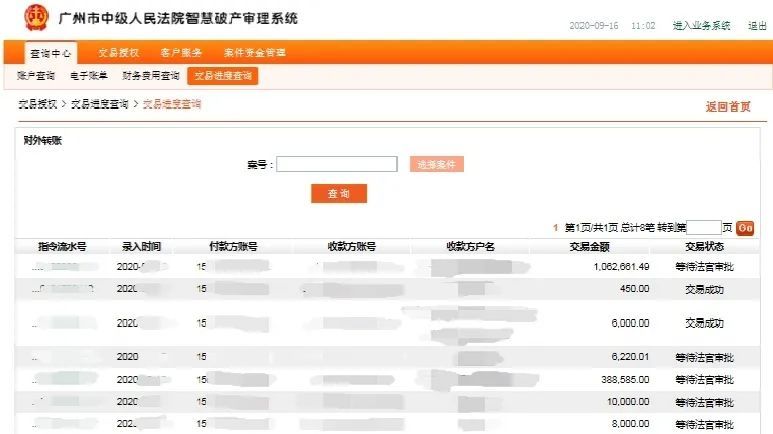The width and height of the screenshot is (773, 434).
Task: Select the amount 1,062,661.49
Action: click(621, 267)
